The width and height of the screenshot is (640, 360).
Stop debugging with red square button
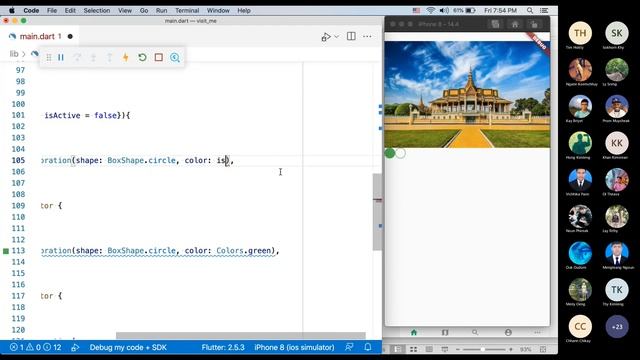(159, 58)
